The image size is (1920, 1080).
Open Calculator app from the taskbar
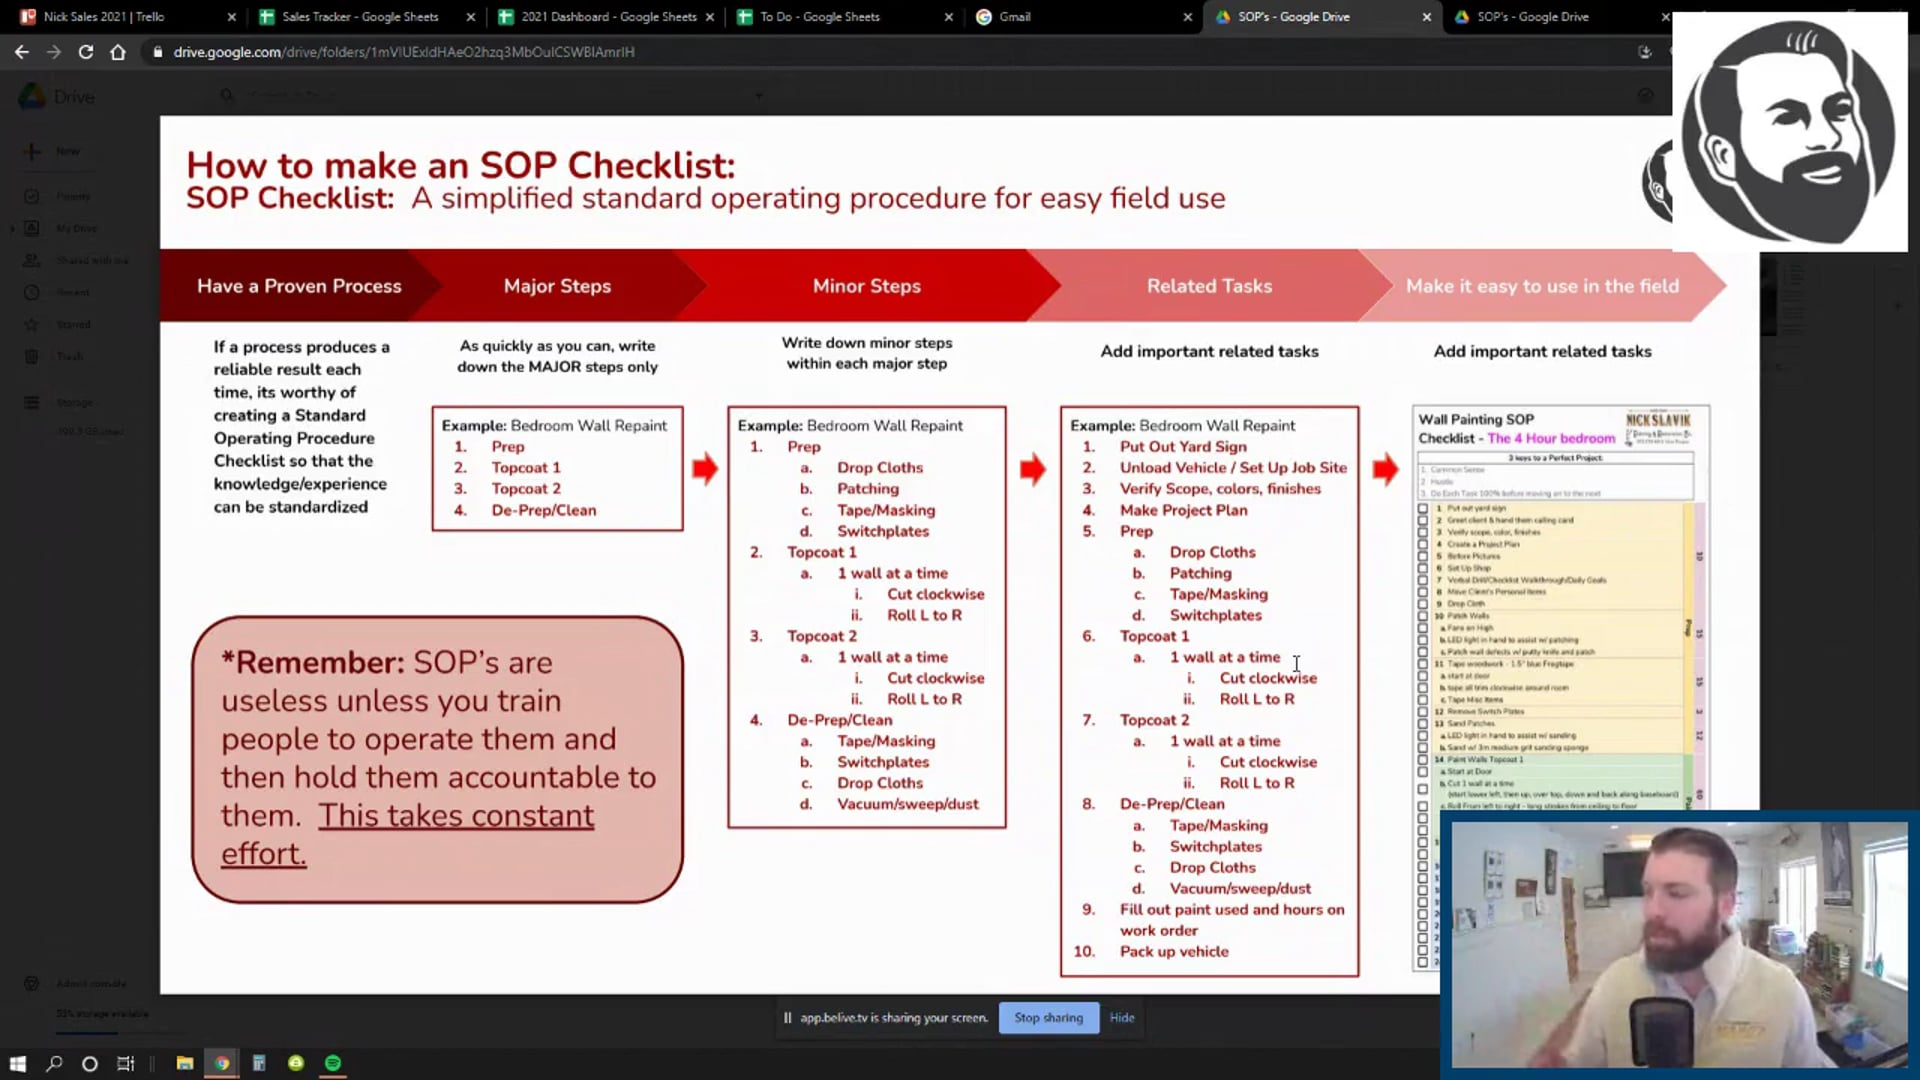(x=258, y=1063)
